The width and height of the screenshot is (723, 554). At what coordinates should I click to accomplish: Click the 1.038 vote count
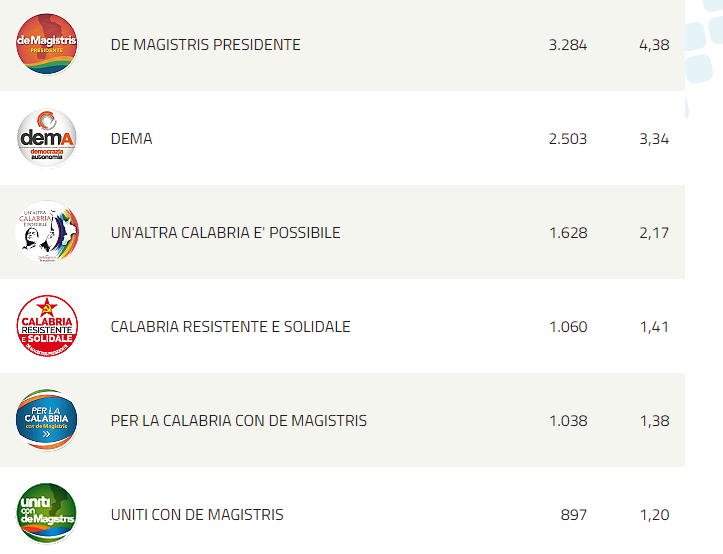(568, 421)
